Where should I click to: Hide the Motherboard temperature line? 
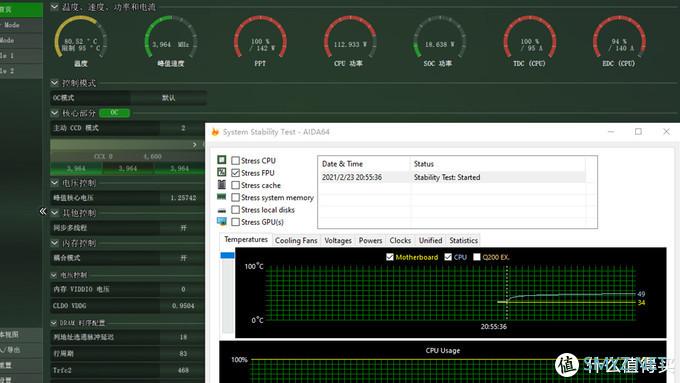coord(389,257)
